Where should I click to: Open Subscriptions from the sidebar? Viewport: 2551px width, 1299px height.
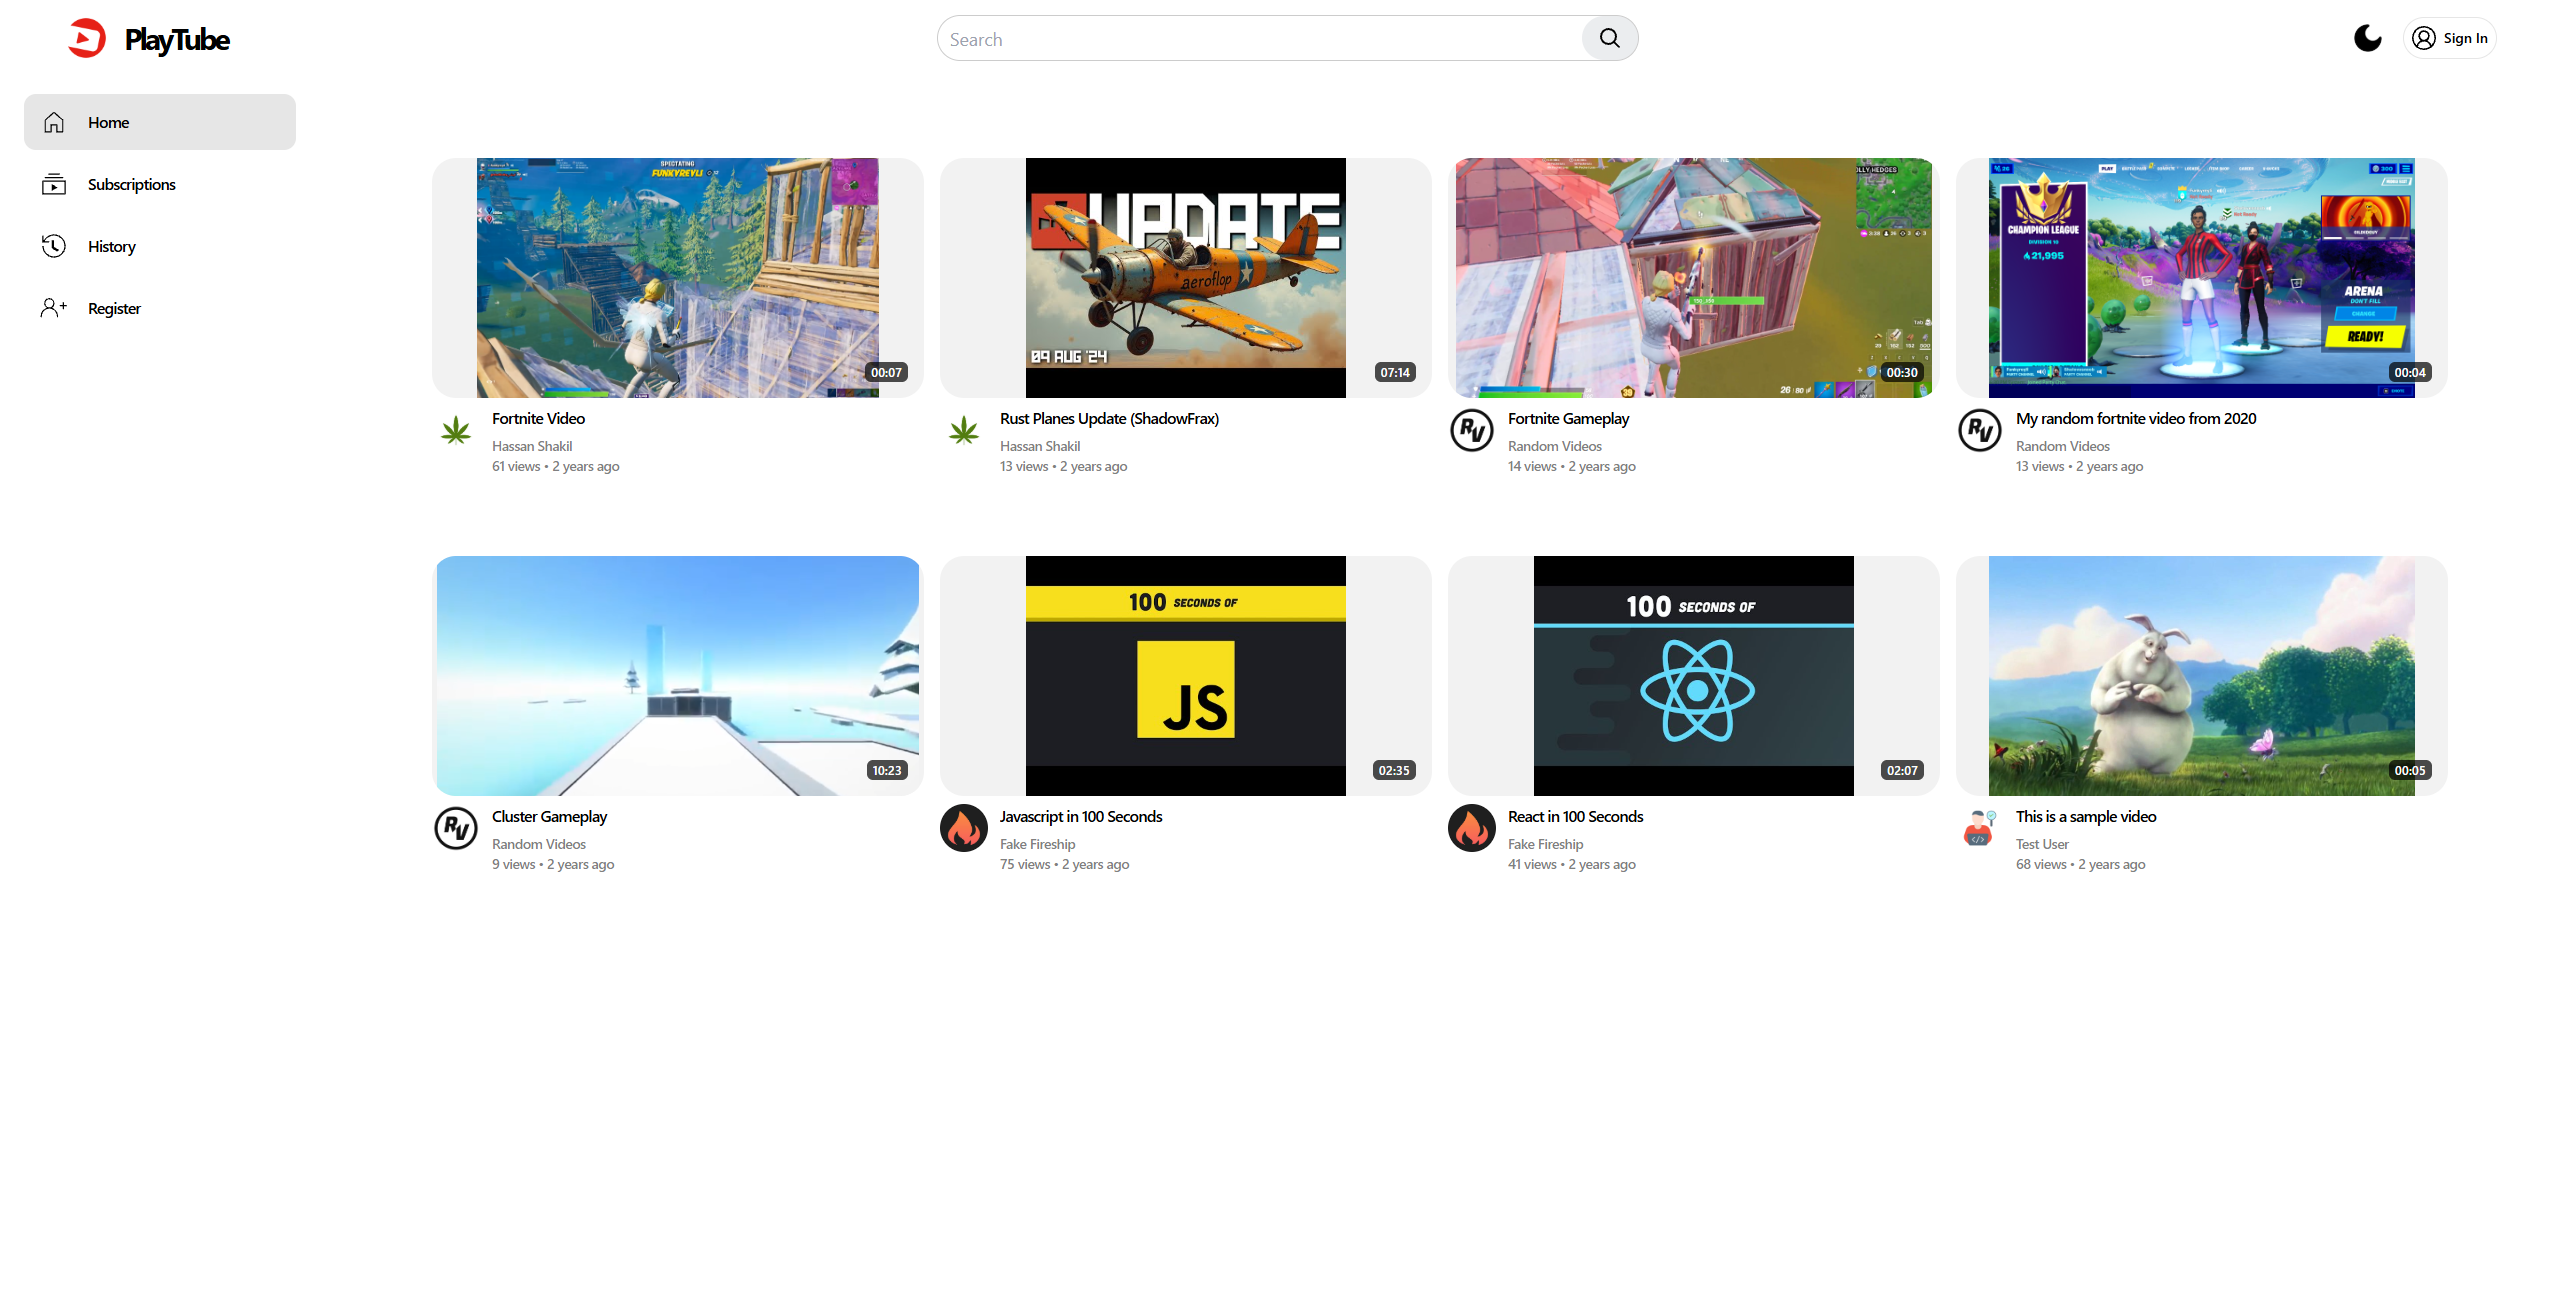[160, 184]
